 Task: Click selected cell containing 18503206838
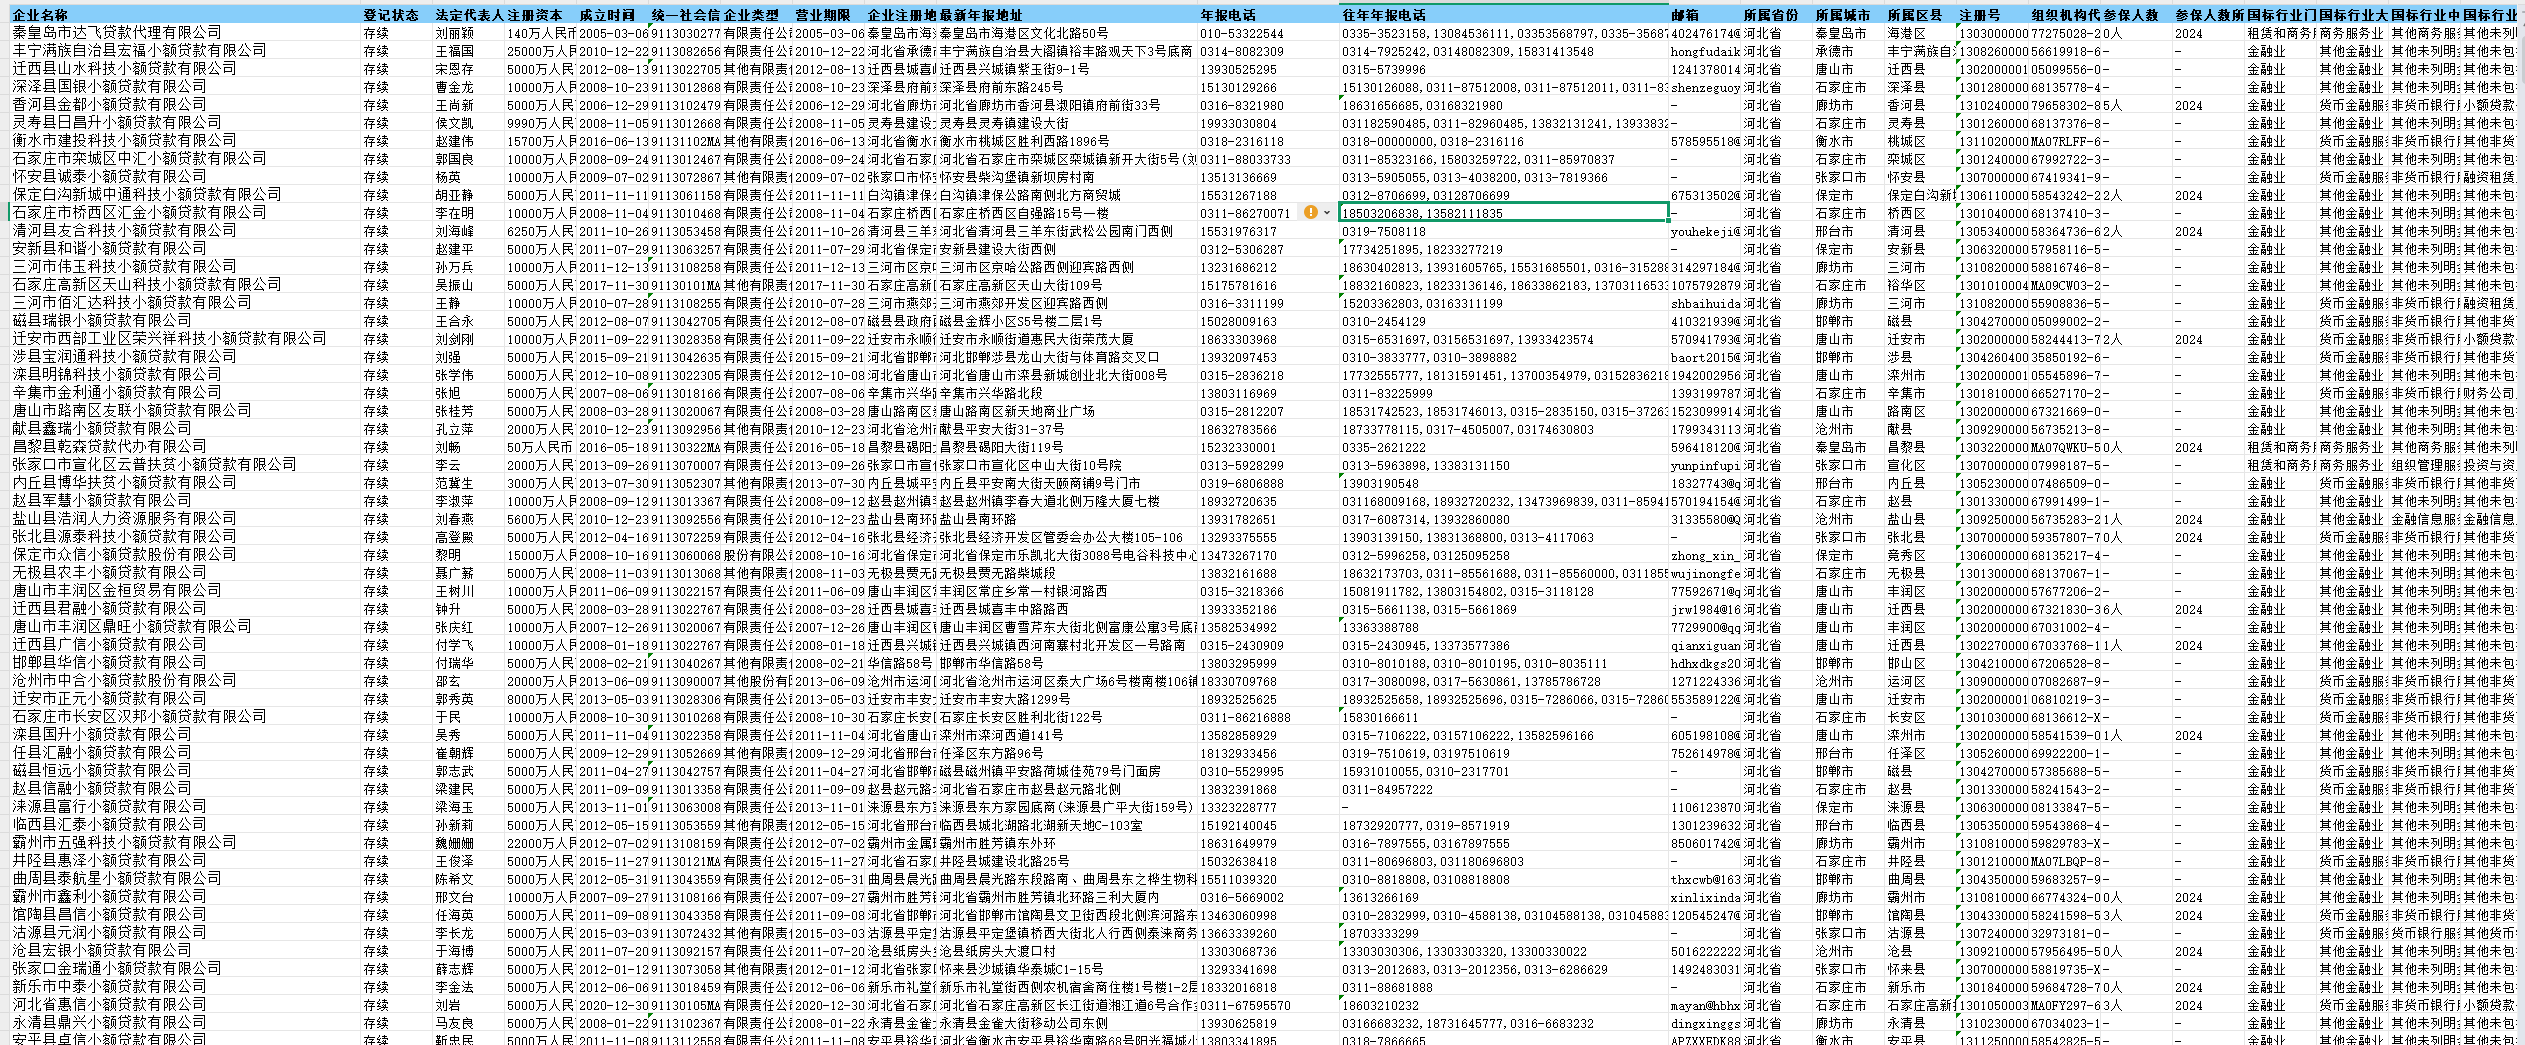point(1502,213)
